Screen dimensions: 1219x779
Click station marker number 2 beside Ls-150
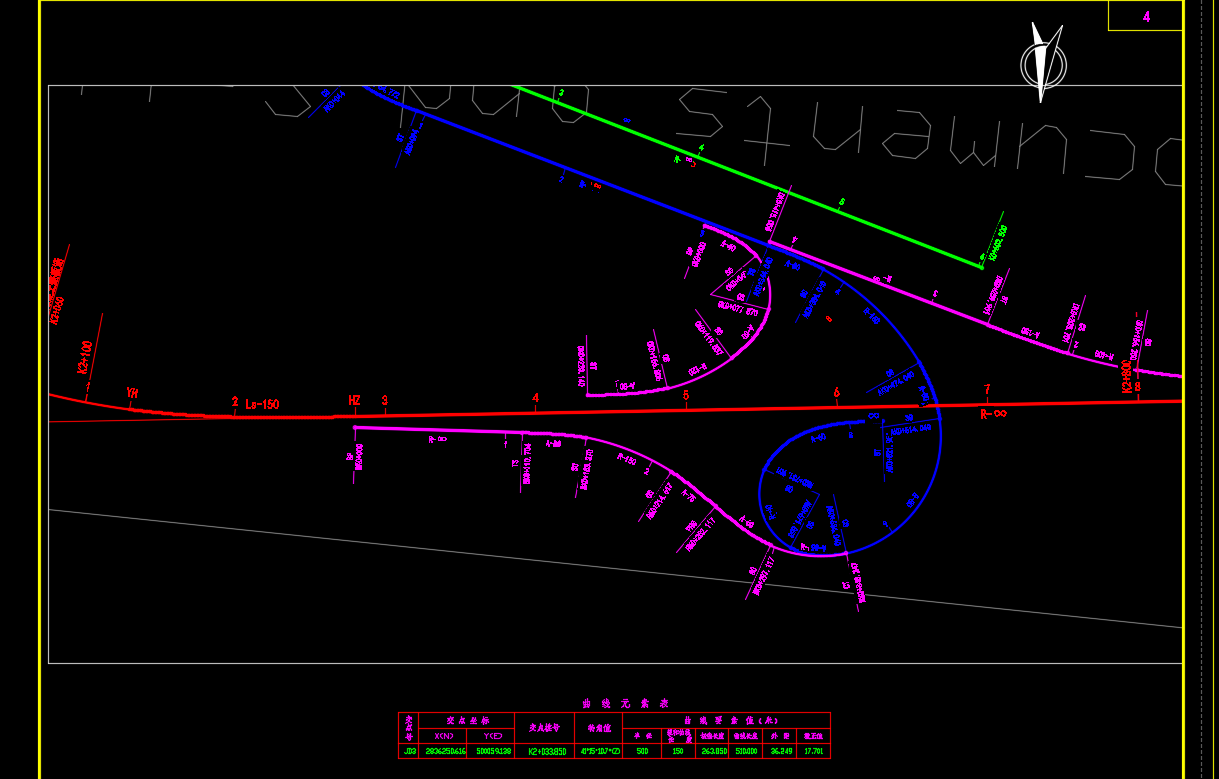pyautogui.click(x=235, y=402)
